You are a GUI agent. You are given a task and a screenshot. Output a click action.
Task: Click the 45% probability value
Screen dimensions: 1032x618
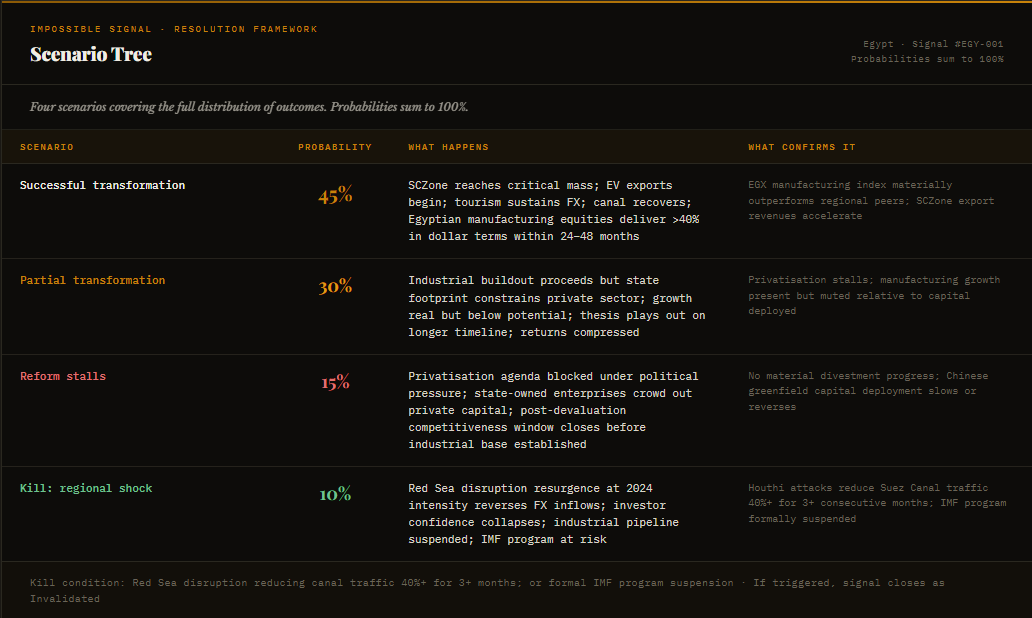pyautogui.click(x=335, y=195)
